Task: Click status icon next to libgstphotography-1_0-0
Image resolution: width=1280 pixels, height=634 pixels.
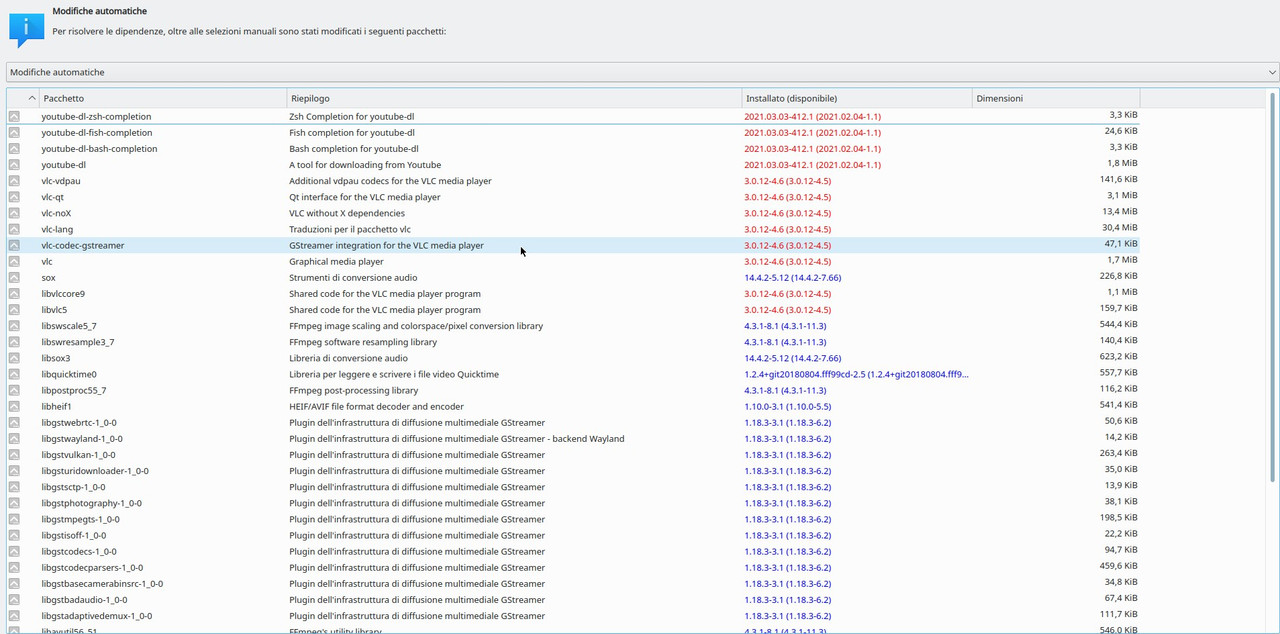Action: [x=14, y=503]
